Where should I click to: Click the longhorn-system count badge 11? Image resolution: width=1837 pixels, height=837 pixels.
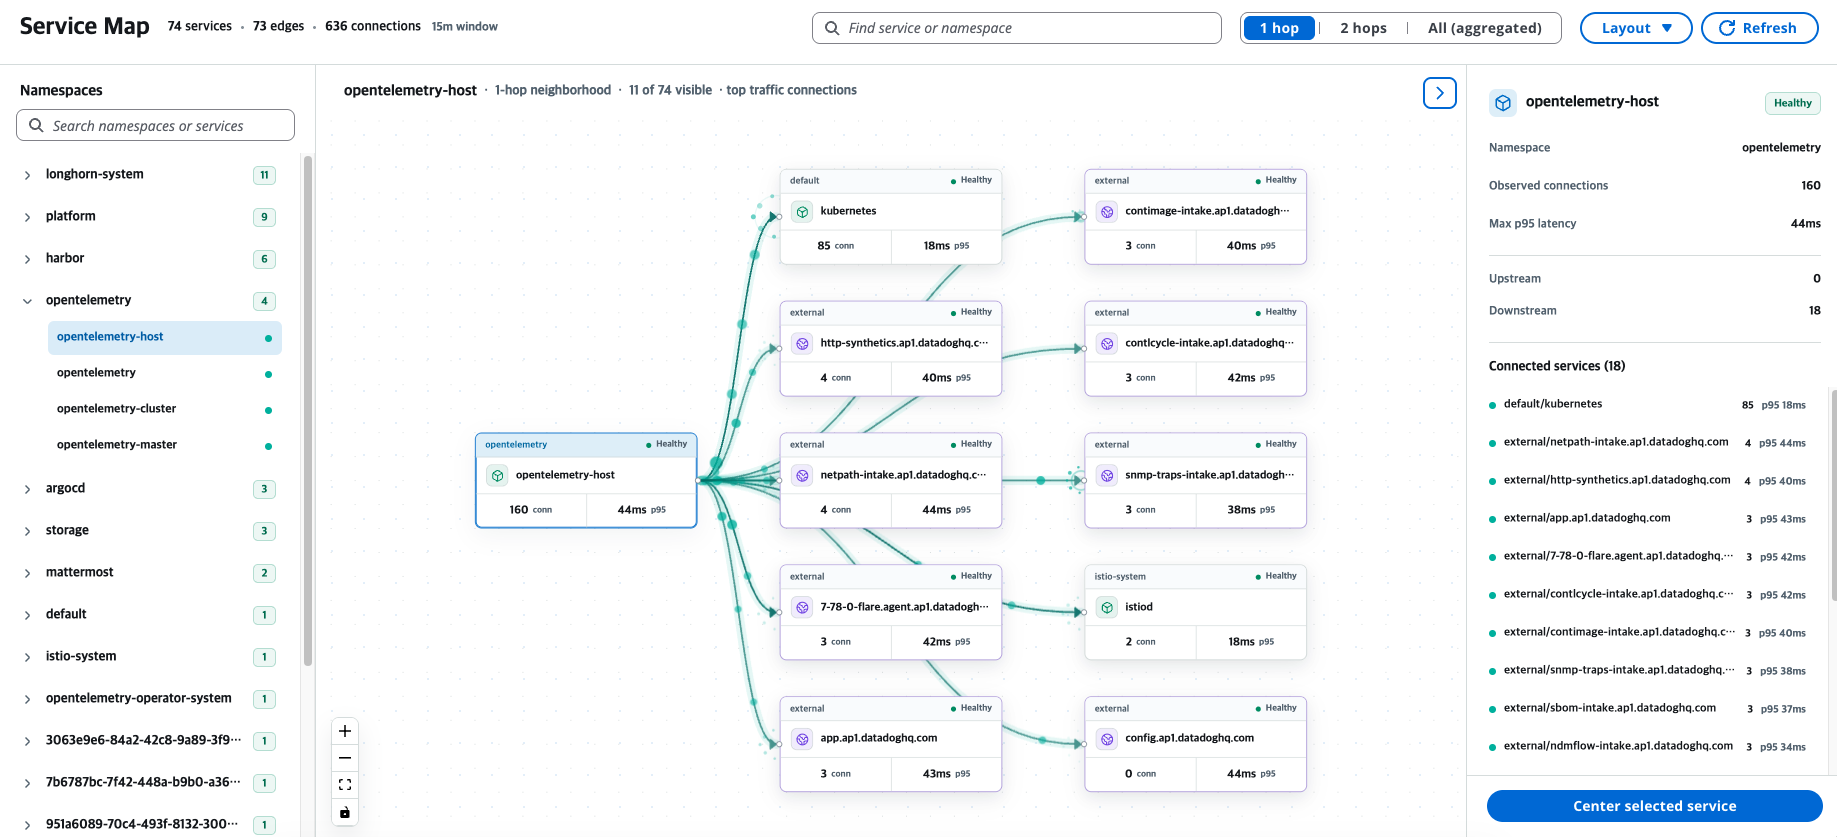click(264, 175)
